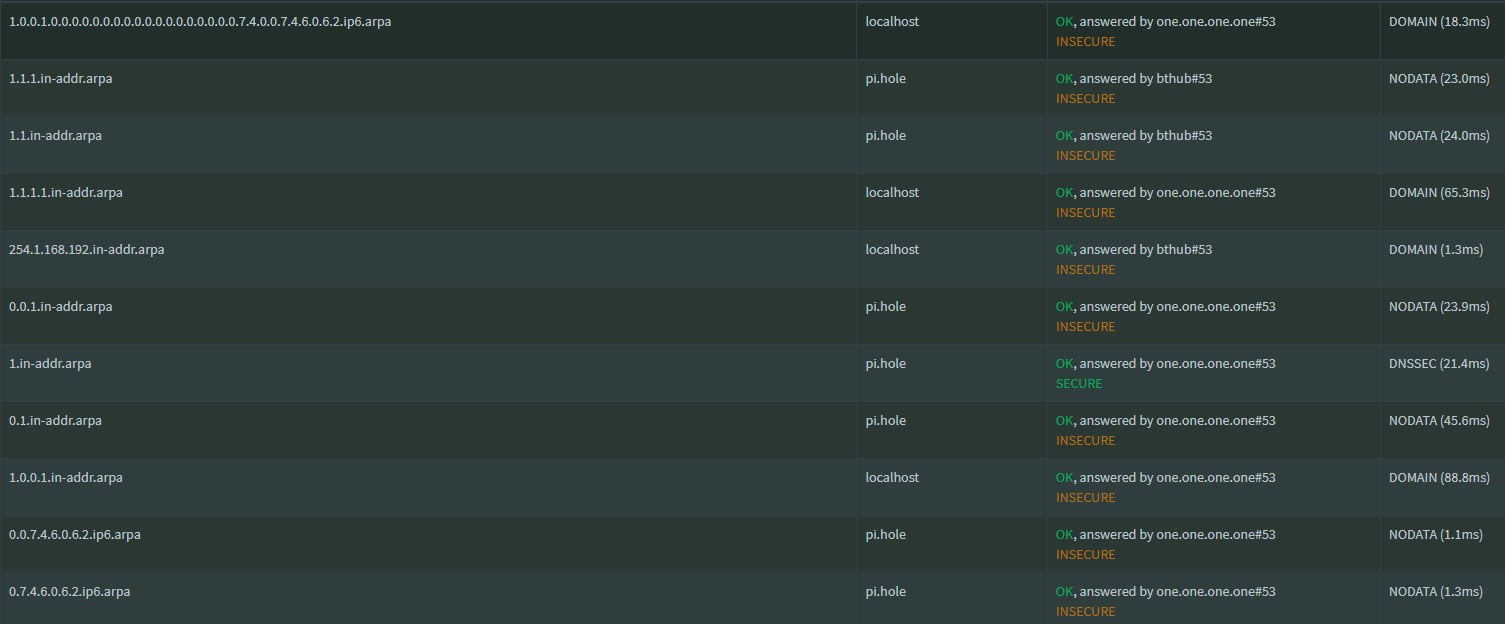Click the DOMAIN (88.8ms) reply cell
1505x624 pixels.
[x=1439, y=477]
